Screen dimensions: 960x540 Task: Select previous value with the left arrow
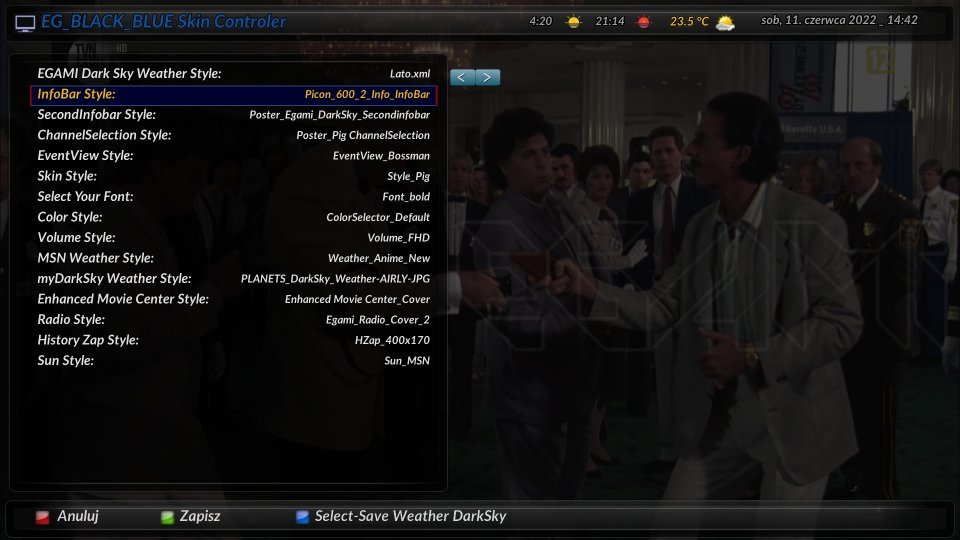tap(462, 77)
